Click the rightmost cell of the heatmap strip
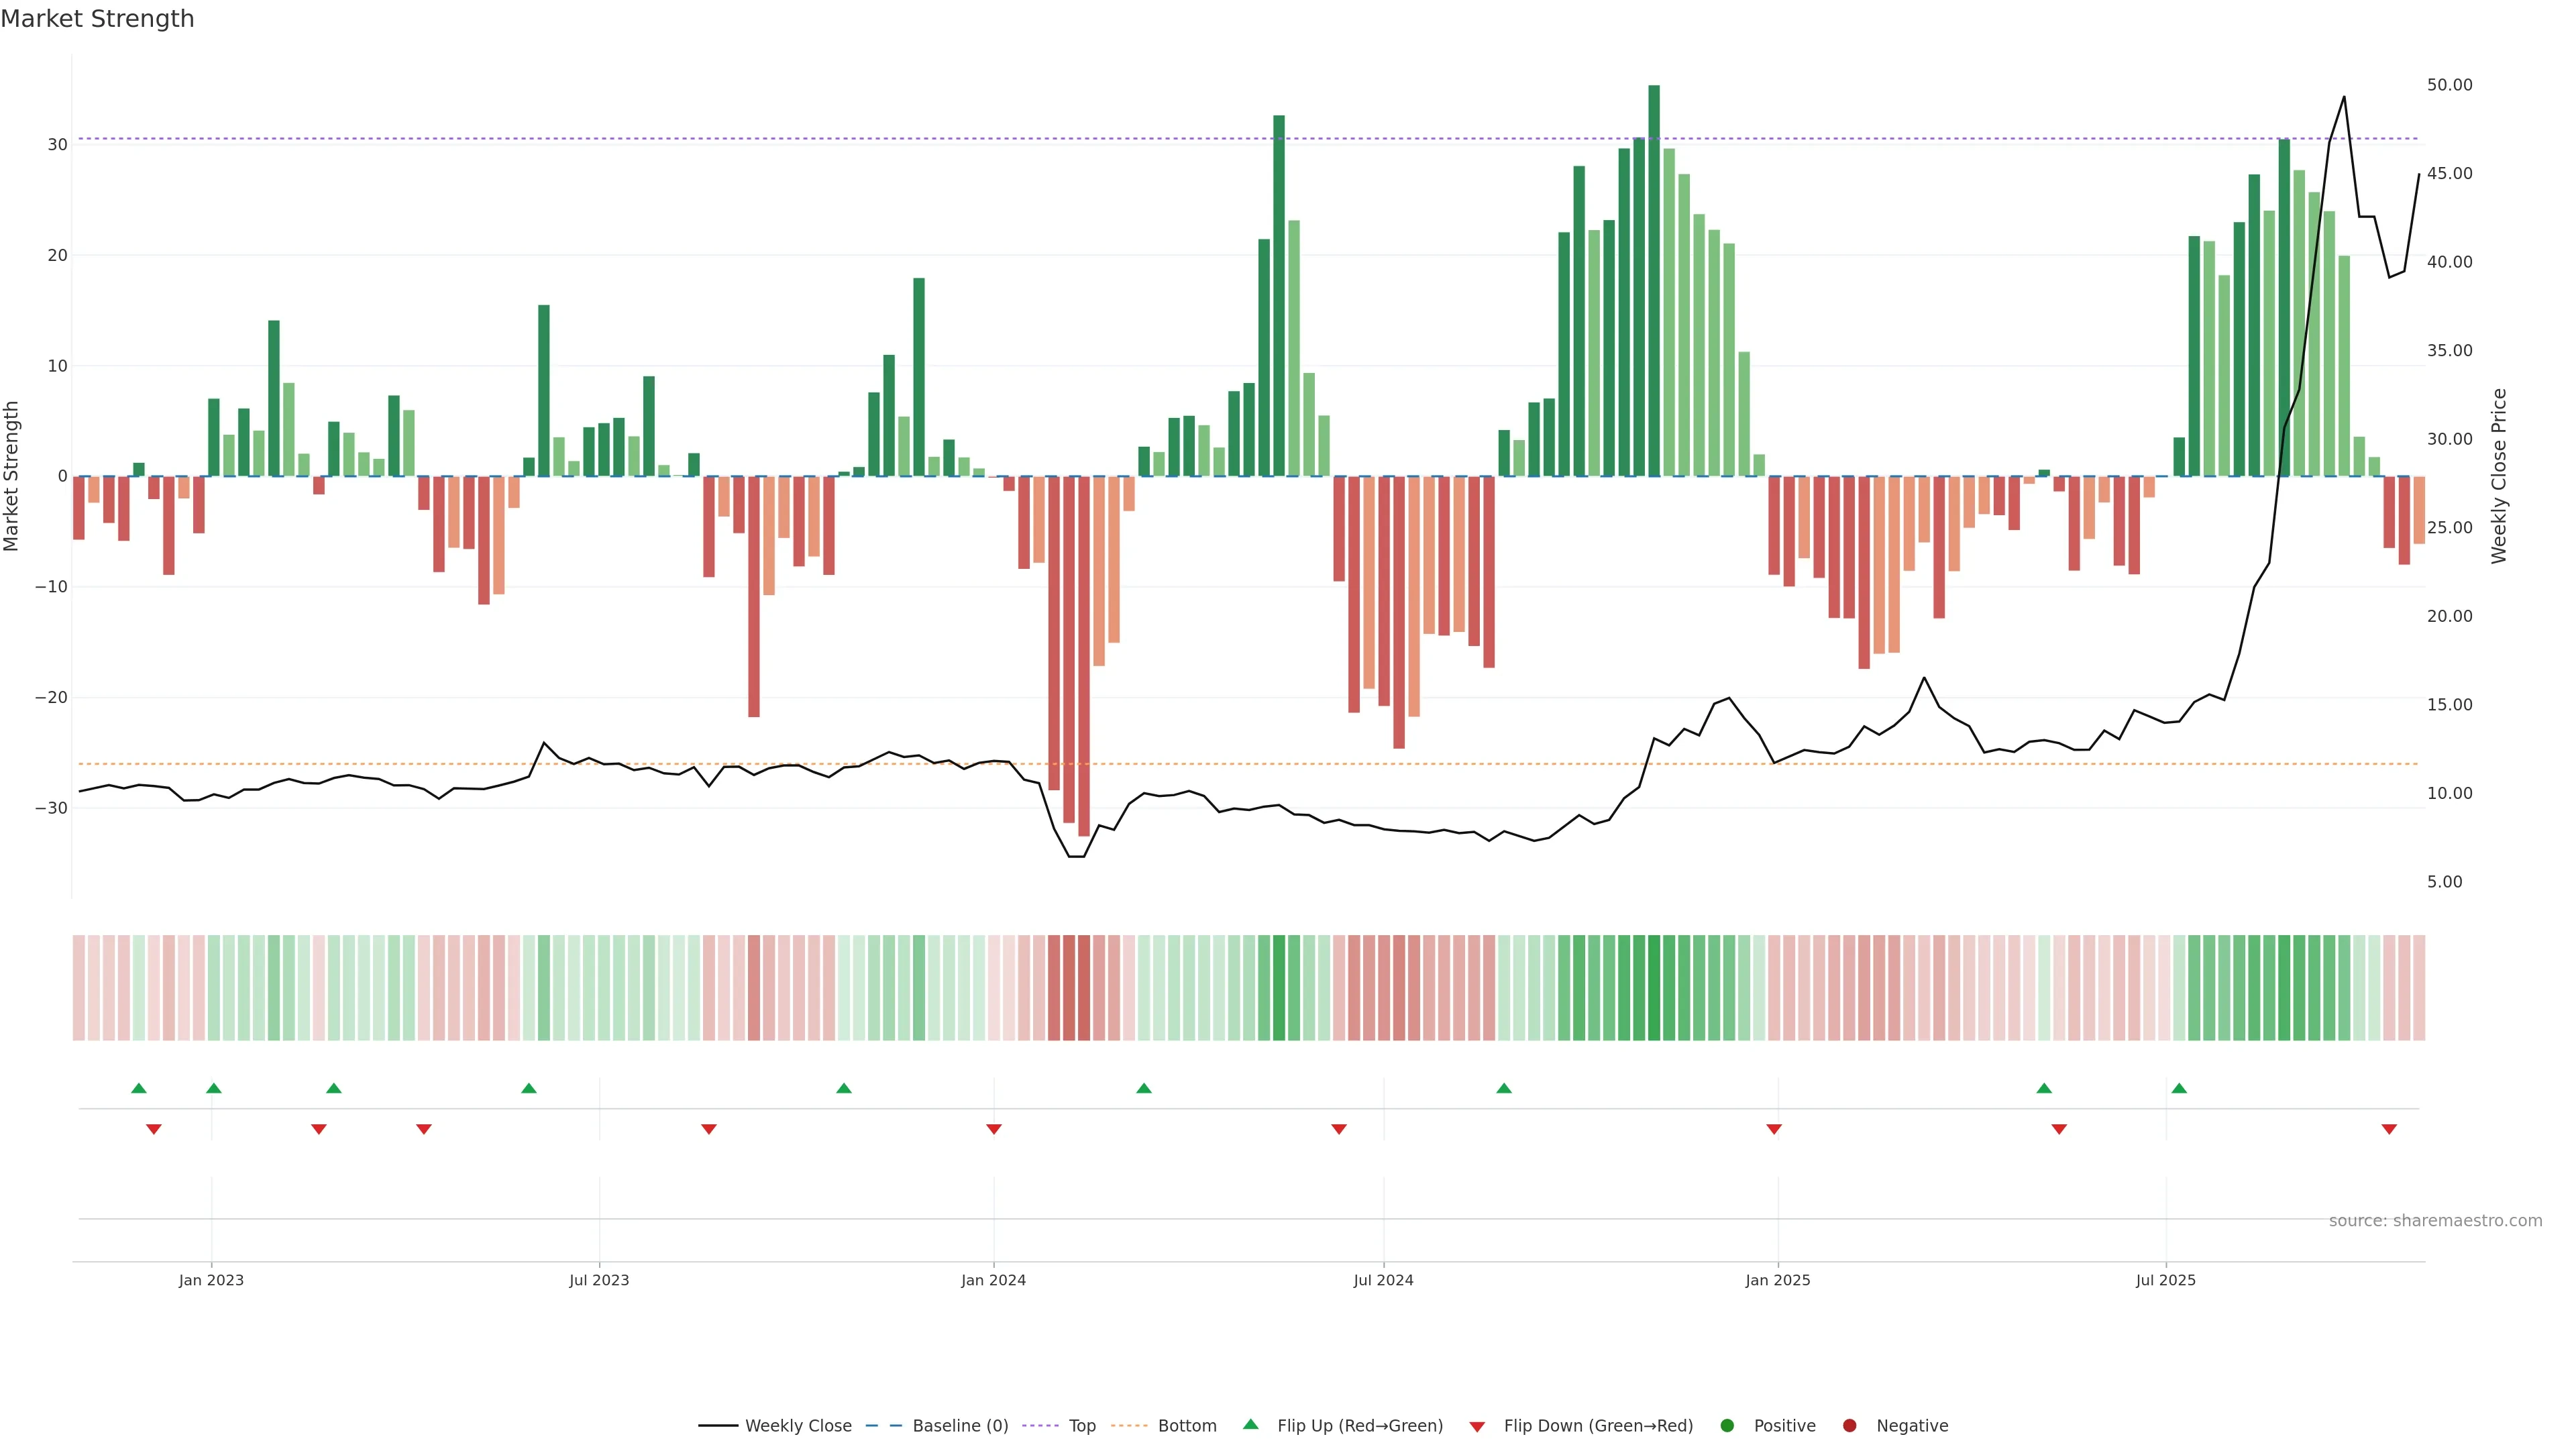This screenshot has width=2576, height=1449. 2419,987
